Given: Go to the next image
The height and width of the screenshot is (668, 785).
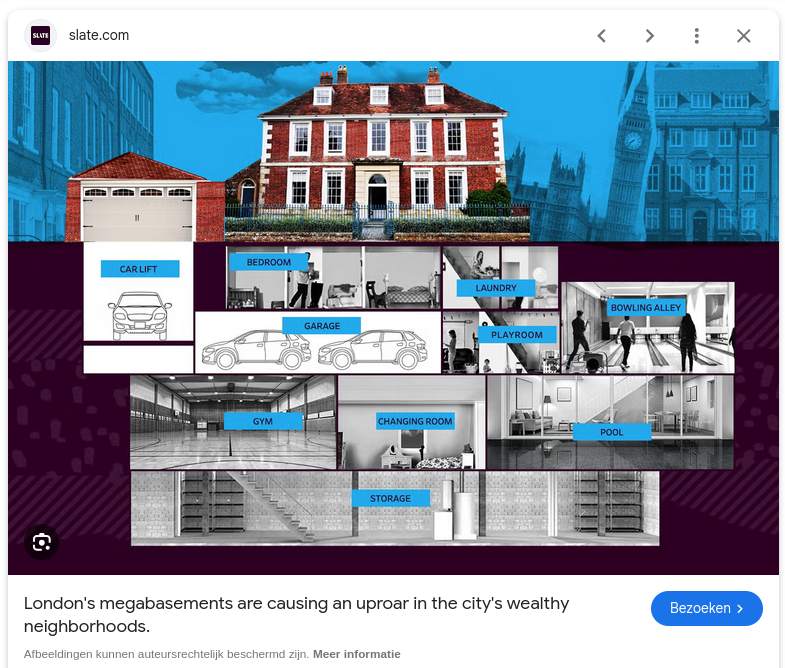Looking at the screenshot, I should pyautogui.click(x=649, y=36).
